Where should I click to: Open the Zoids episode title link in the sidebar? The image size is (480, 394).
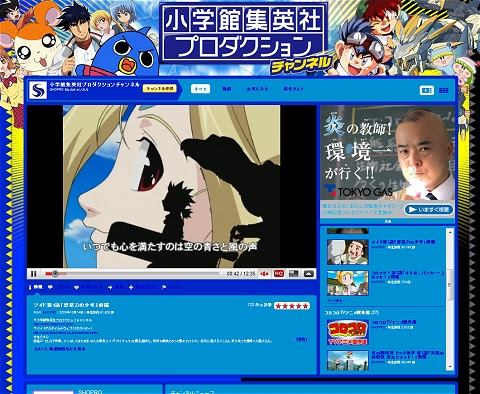click(x=403, y=242)
